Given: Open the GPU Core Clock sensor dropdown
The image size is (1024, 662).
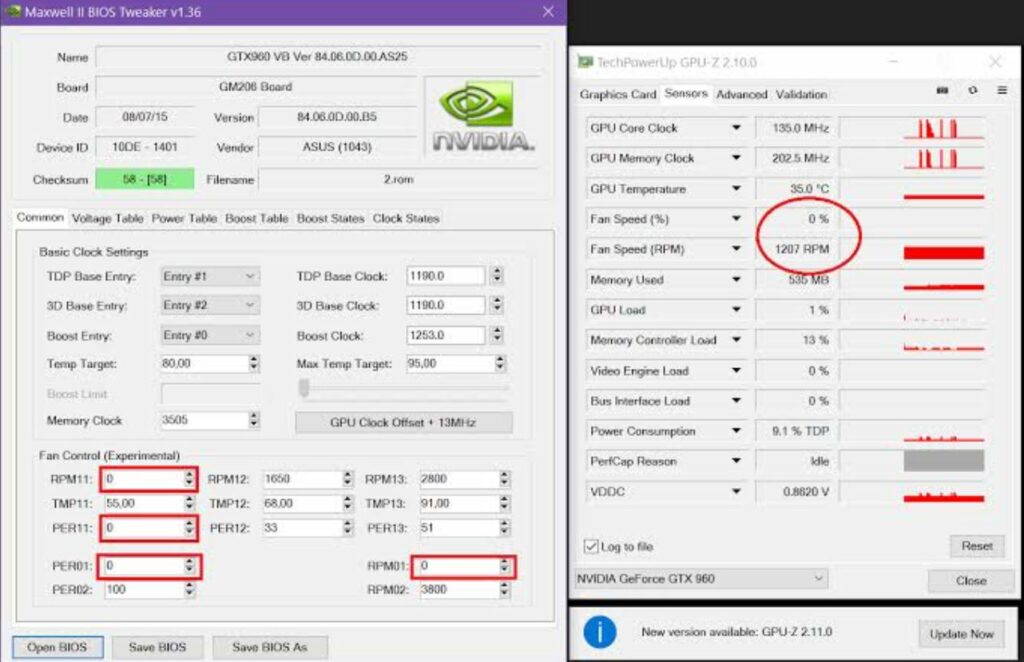Looking at the screenshot, I should click(736, 128).
